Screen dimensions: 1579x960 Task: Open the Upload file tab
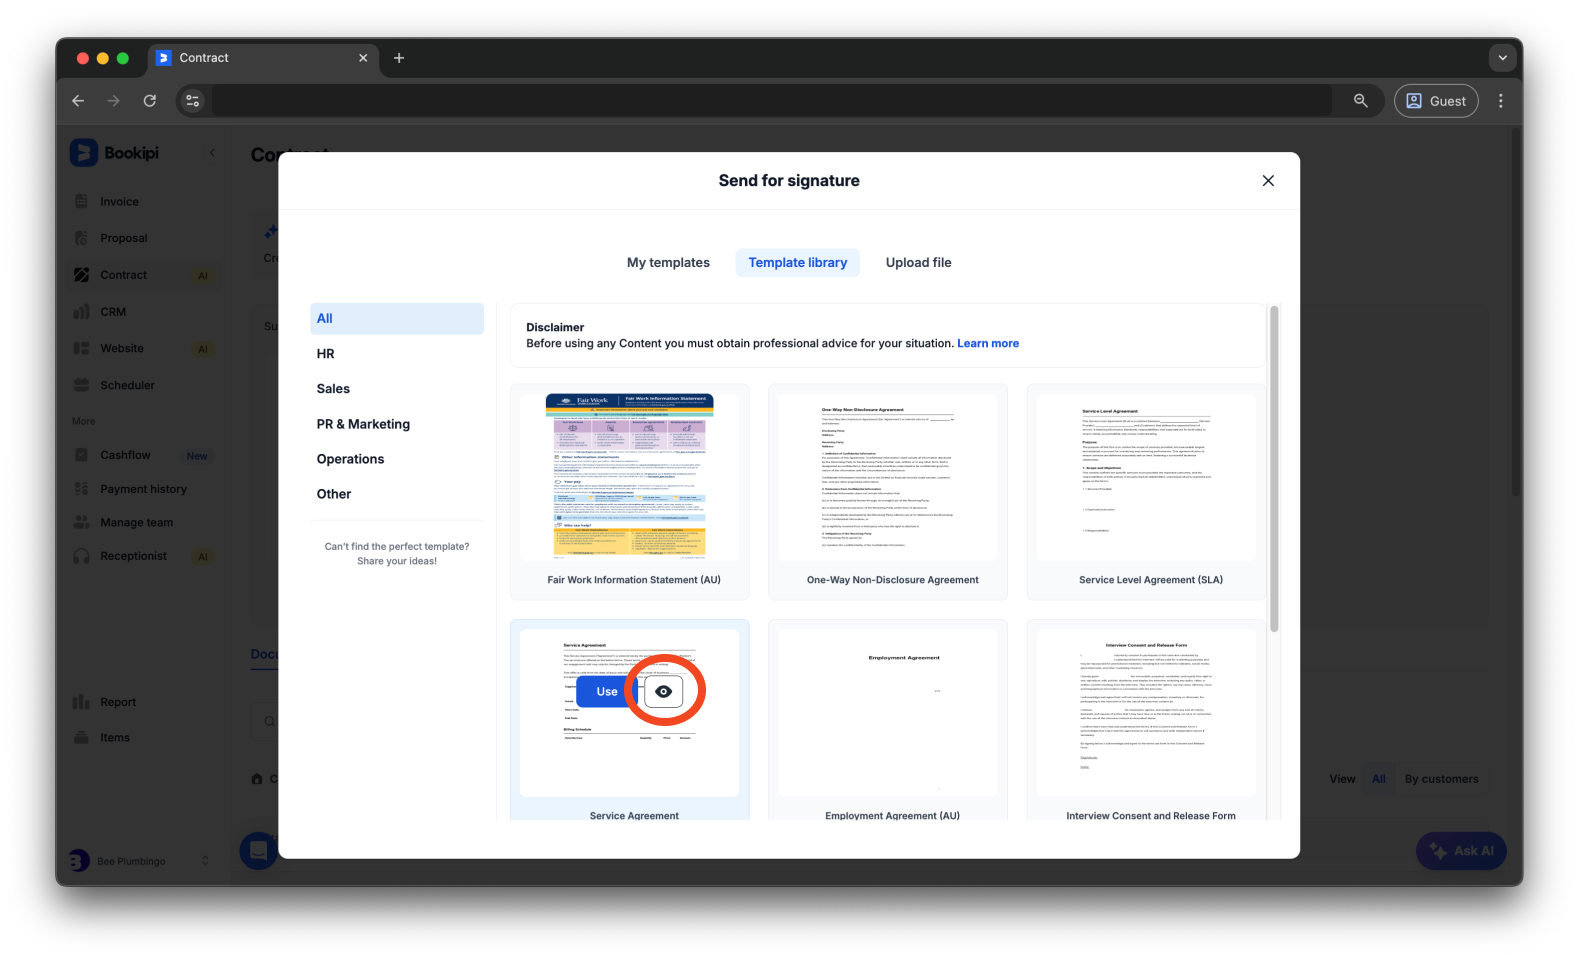tap(918, 262)
